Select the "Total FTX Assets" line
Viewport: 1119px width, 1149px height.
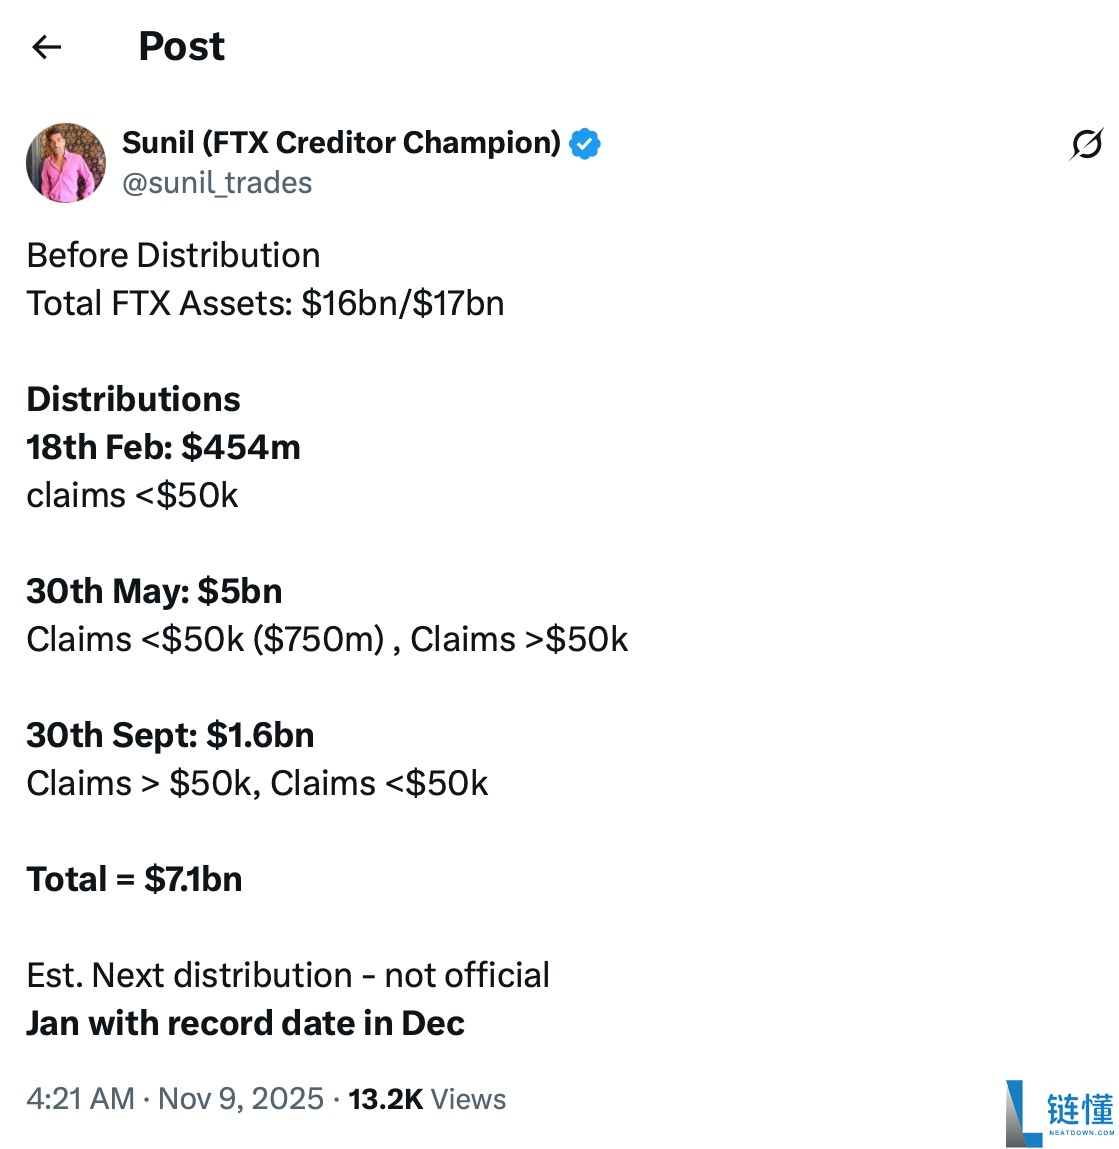coord(265,303)
